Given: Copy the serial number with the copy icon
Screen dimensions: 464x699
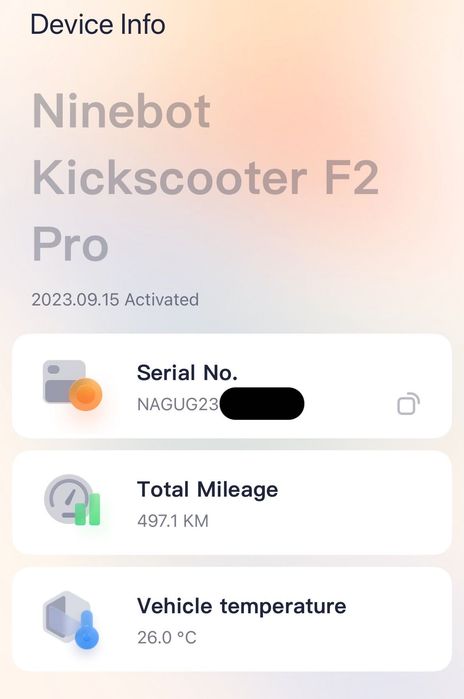Looking at the screenshot, I should (x=408, y=403).
